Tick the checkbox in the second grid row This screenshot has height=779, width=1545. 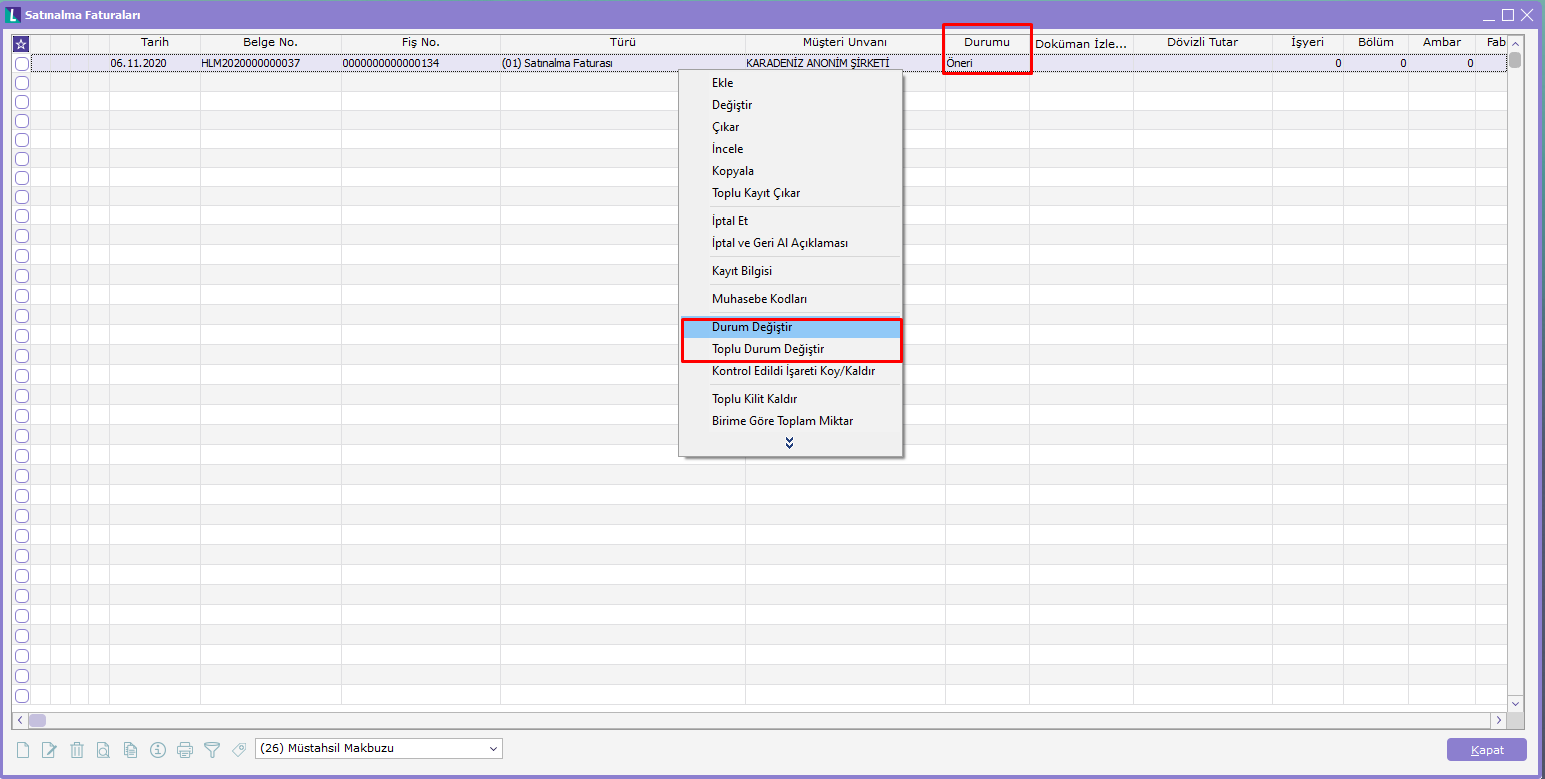[22, 82]
